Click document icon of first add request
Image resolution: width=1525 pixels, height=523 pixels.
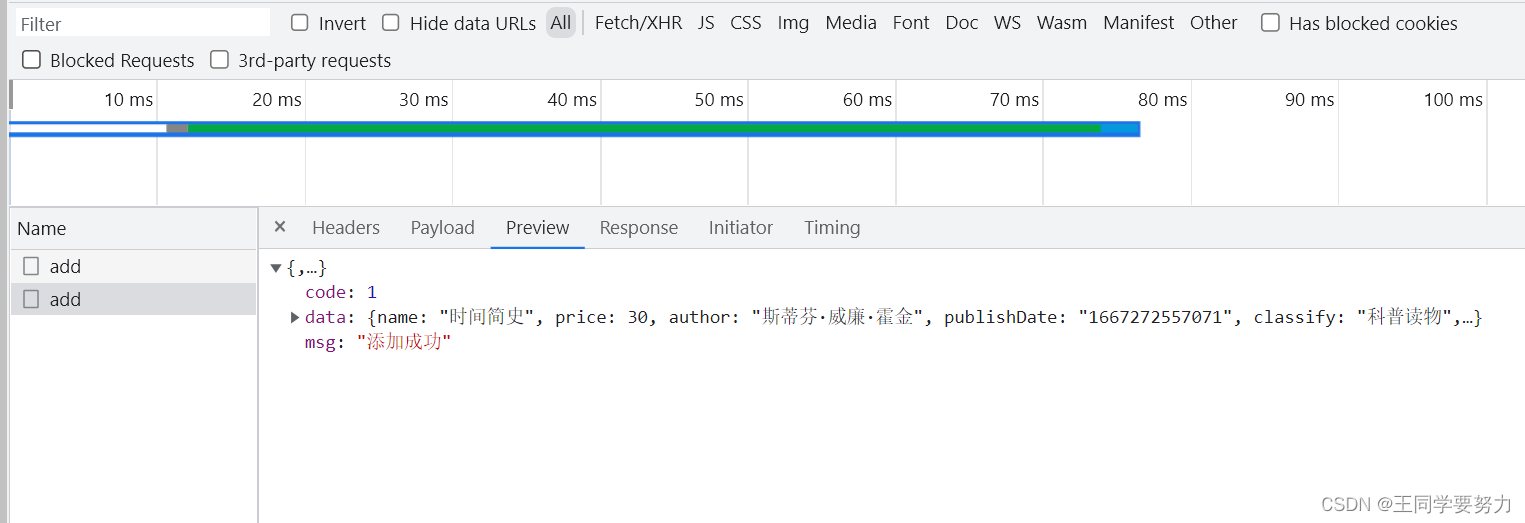pos(31,266)
